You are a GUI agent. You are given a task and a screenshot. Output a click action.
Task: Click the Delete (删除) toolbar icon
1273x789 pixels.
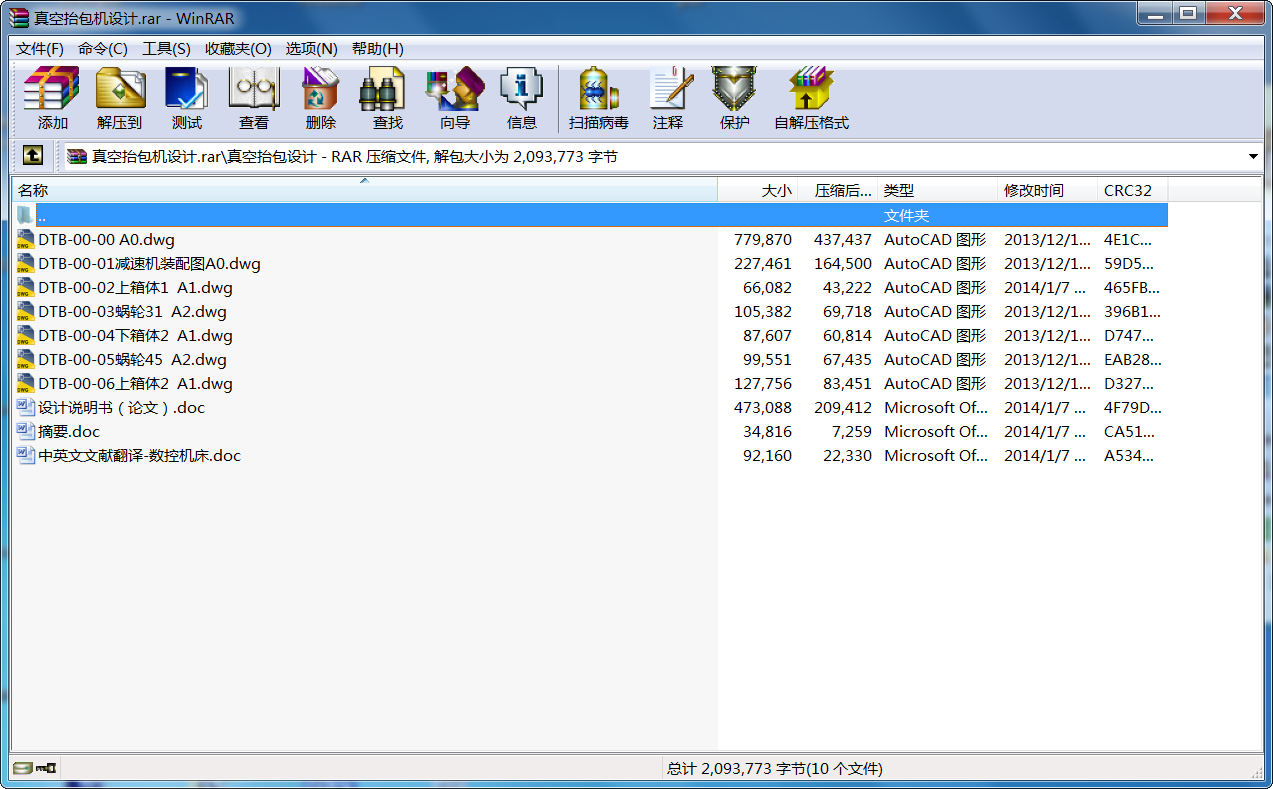coord(321,97)
